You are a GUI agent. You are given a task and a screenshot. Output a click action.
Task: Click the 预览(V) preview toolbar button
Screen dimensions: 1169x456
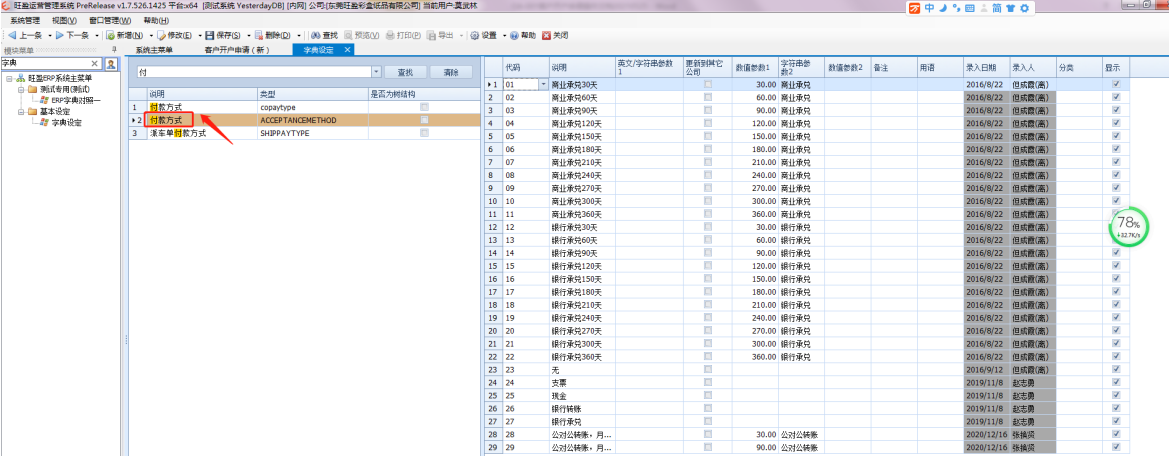click(362, 35)
